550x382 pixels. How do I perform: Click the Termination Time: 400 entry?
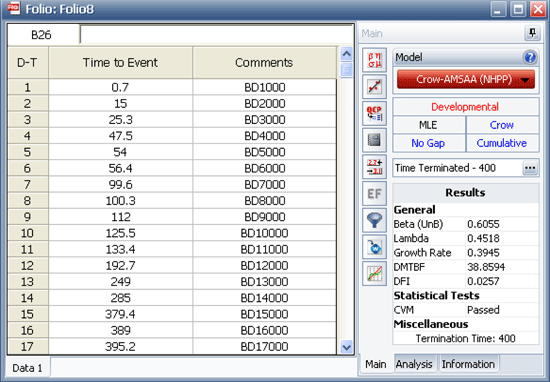465,339
